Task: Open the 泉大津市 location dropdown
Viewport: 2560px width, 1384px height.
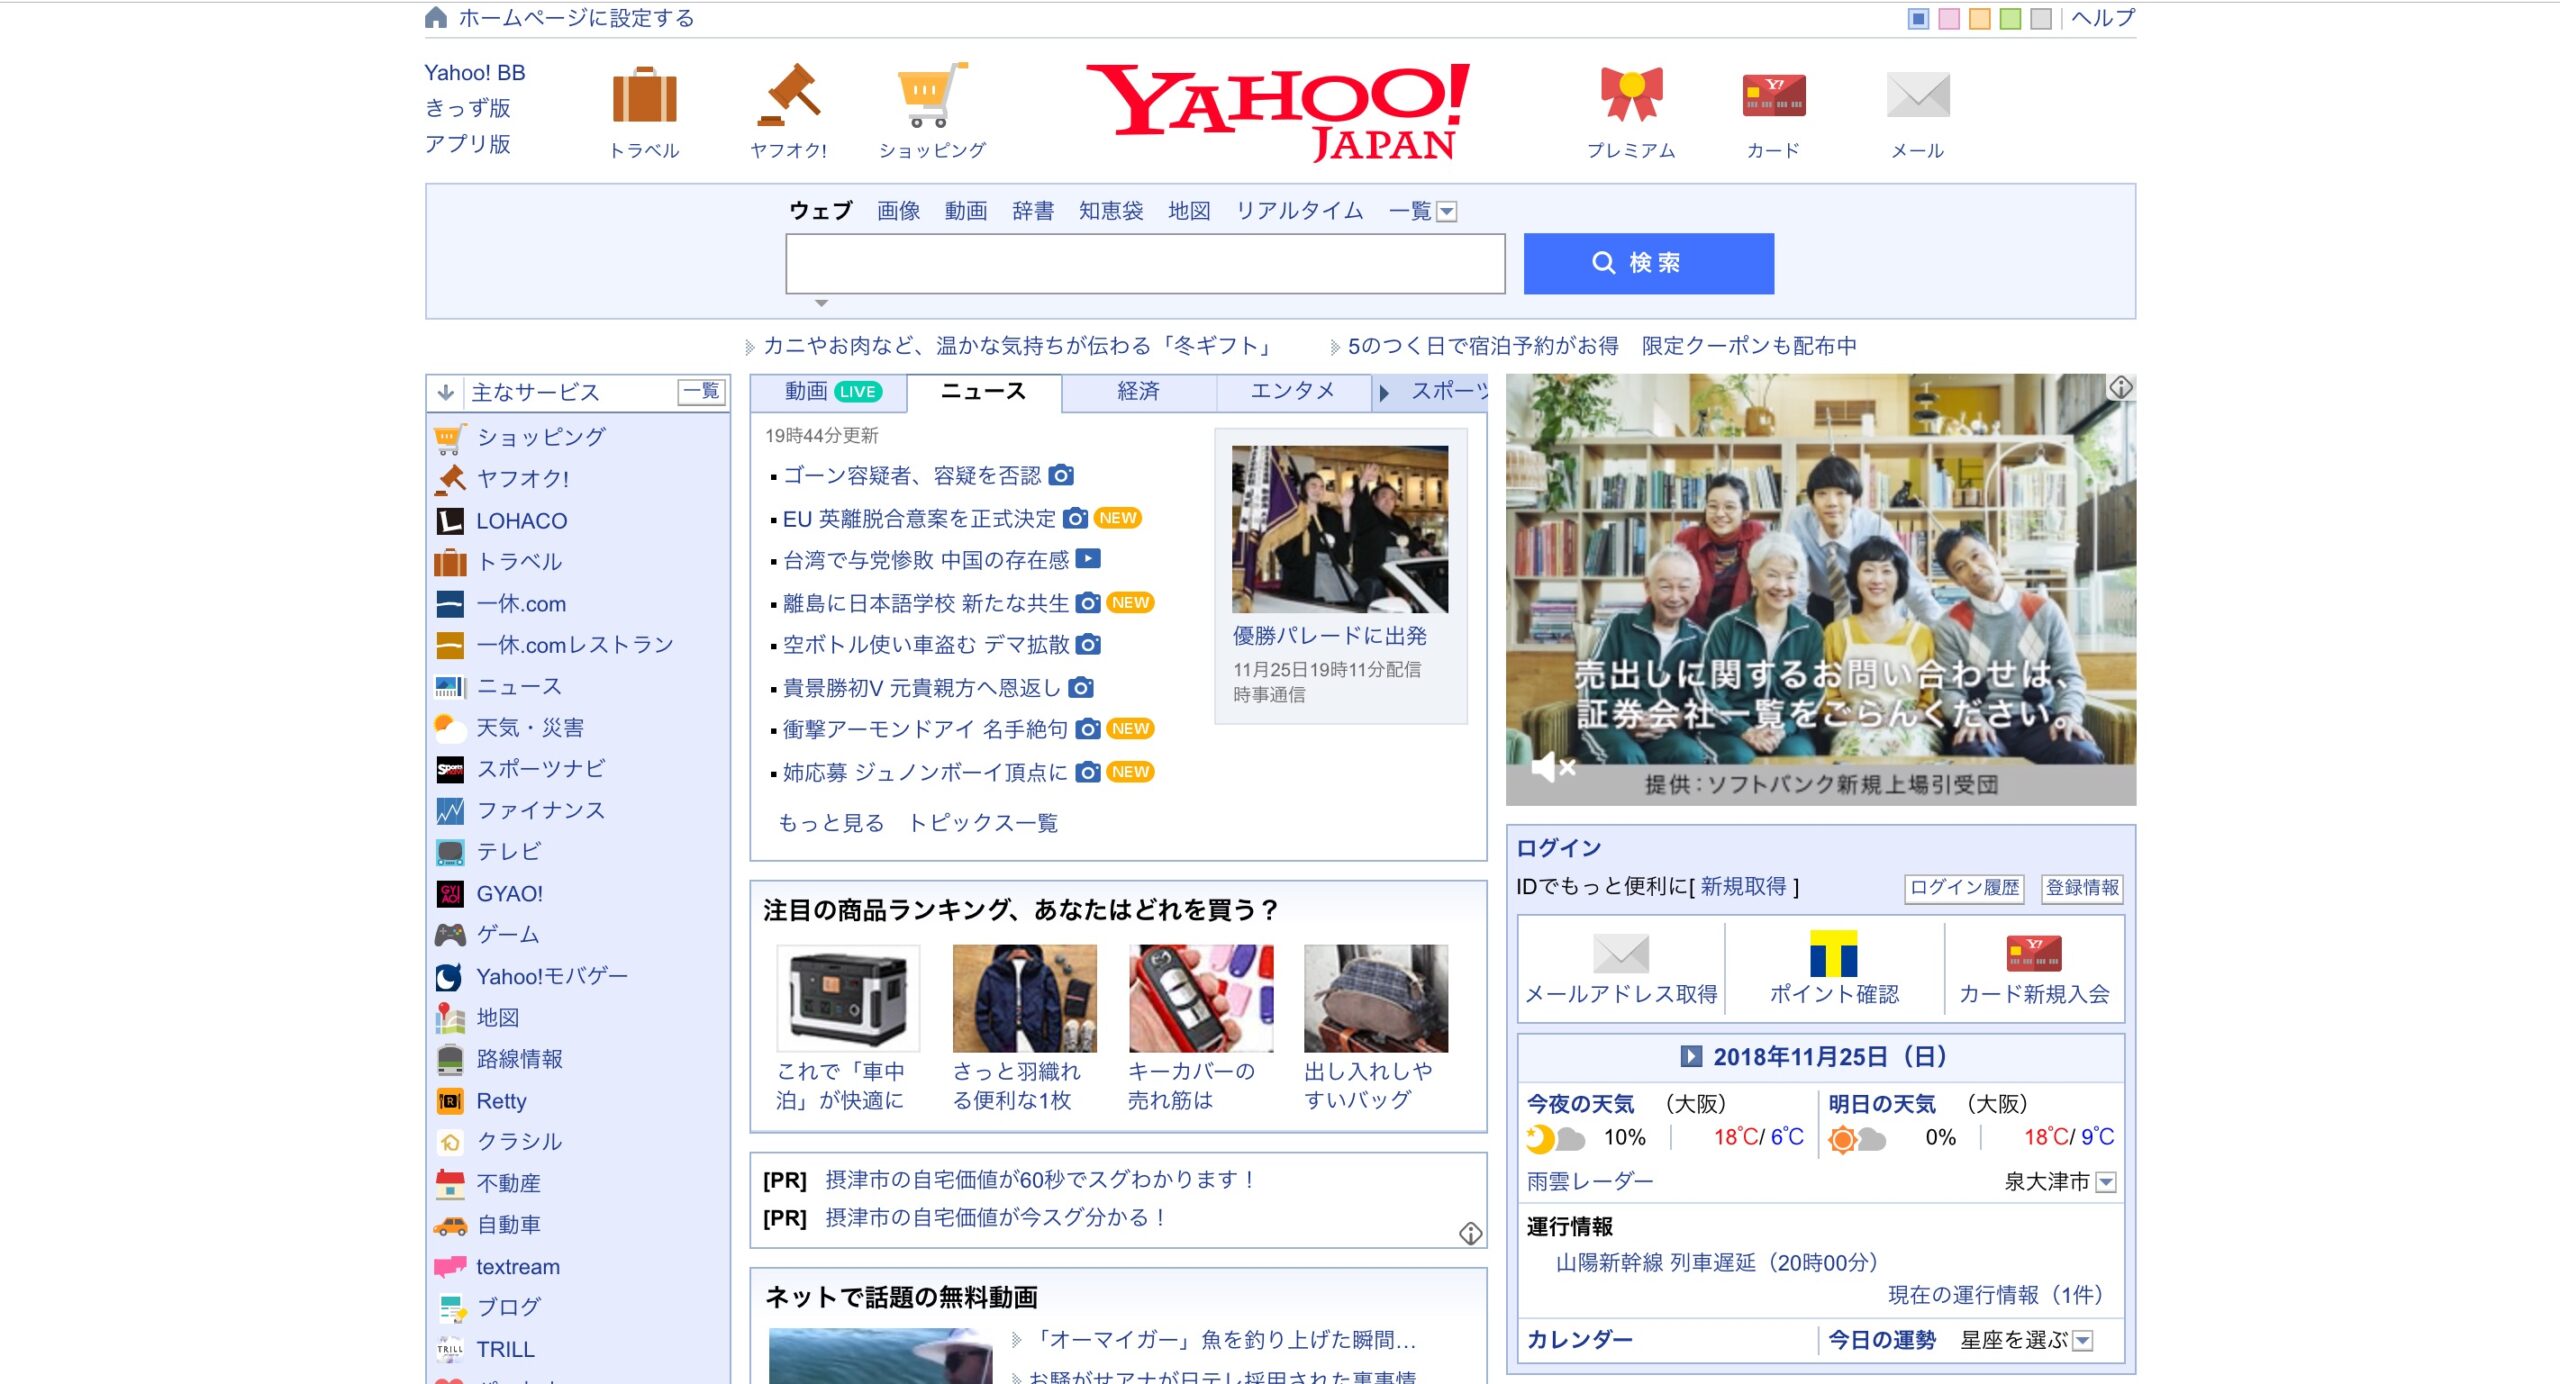Action: [2106, 1182]
